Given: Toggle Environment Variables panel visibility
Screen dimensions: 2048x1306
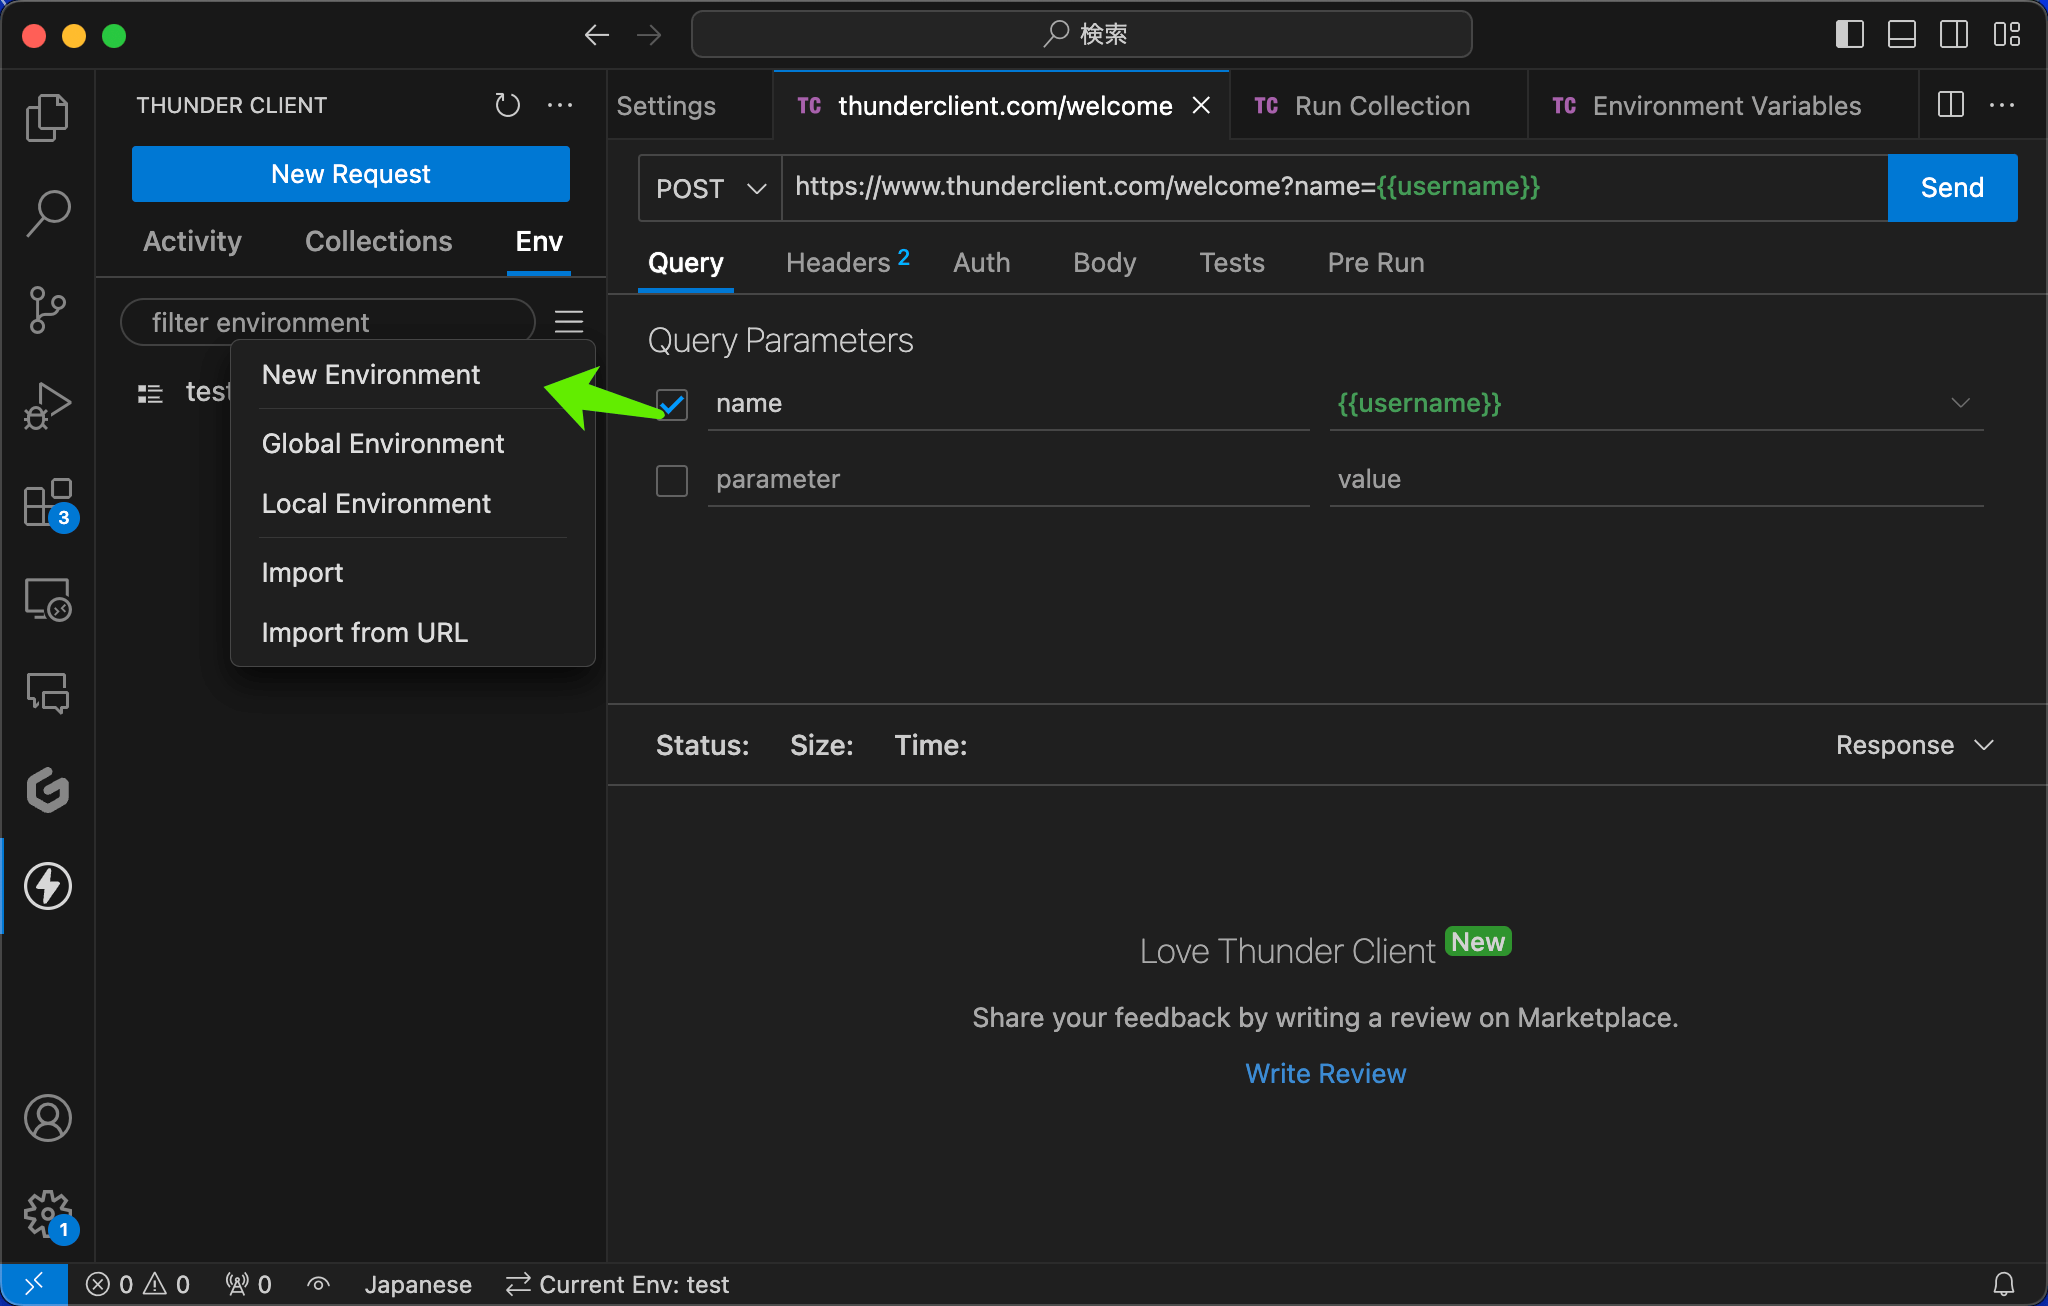Looking at the screenshot, I should click(x=1951, y=104).
